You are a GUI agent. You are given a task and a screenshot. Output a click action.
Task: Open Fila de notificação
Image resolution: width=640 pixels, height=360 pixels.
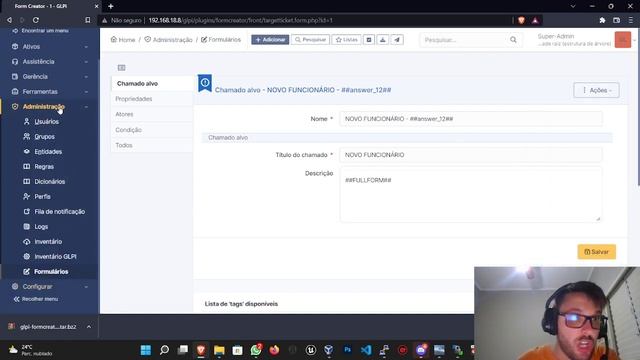click(x=60, y=211)
